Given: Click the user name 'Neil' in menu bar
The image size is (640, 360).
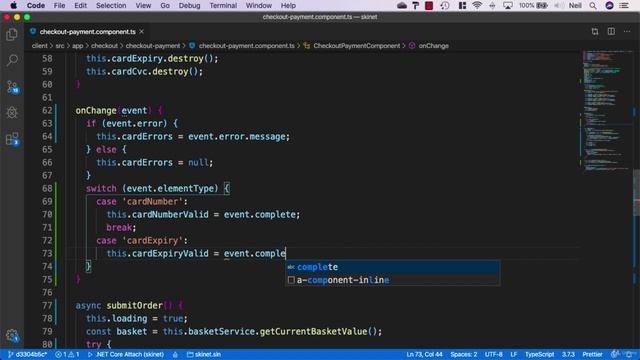Looking at the screenshot, I should (x=575, y=5).
